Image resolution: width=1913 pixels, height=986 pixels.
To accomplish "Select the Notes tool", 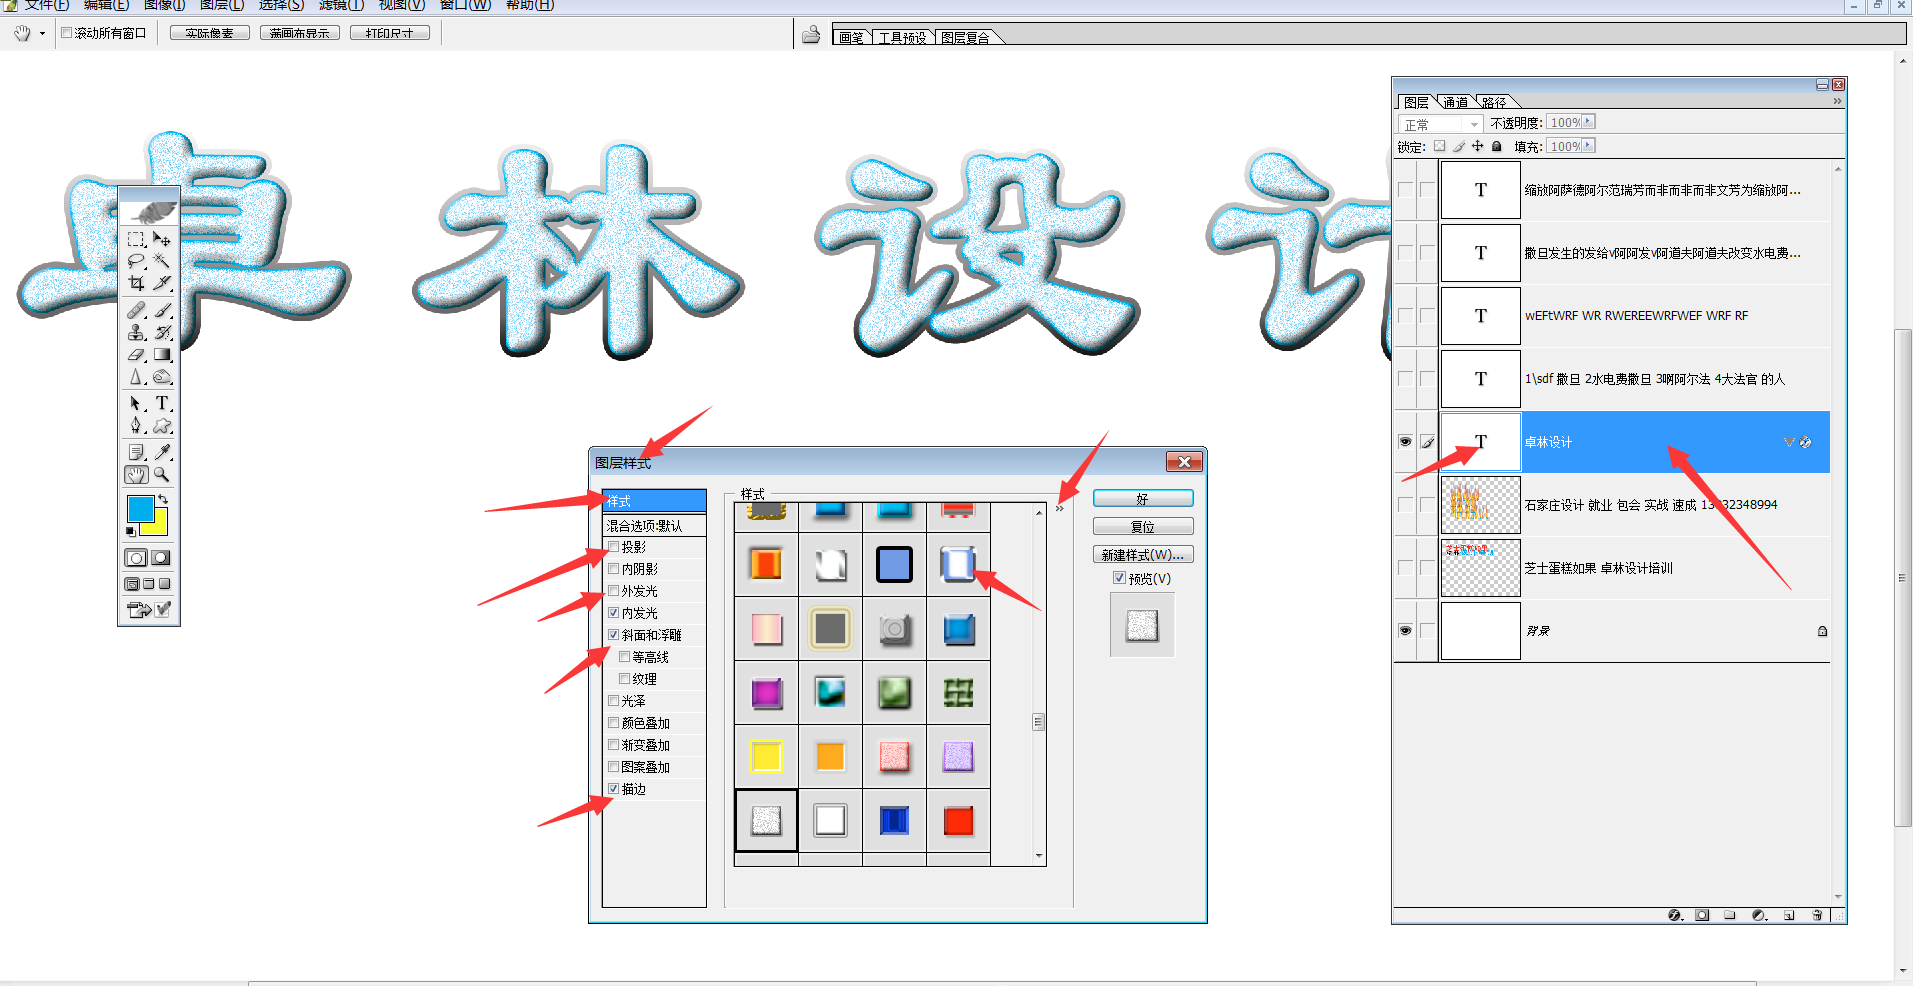I will pyautogui.click(x=137, y=453).
